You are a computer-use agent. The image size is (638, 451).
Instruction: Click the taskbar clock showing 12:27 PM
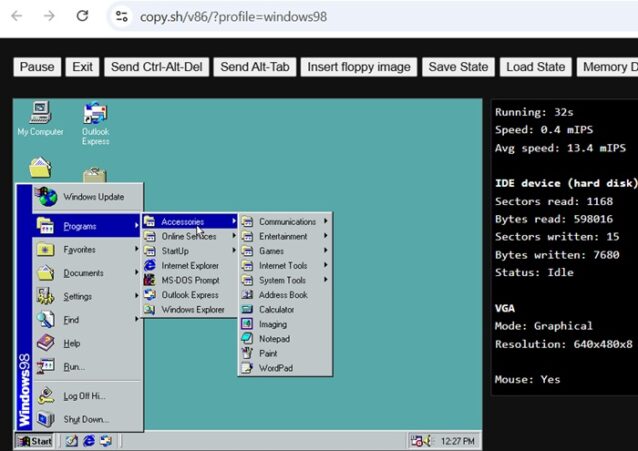[x=457, y=441]
